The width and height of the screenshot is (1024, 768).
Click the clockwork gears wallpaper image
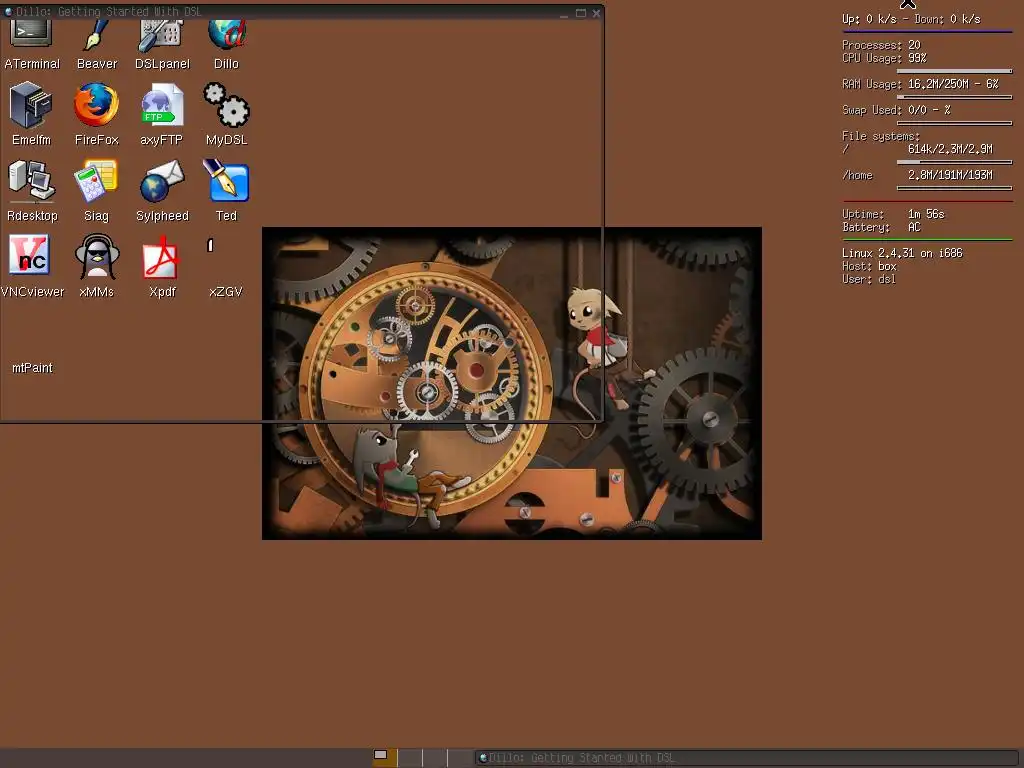(x=511, y=383)
